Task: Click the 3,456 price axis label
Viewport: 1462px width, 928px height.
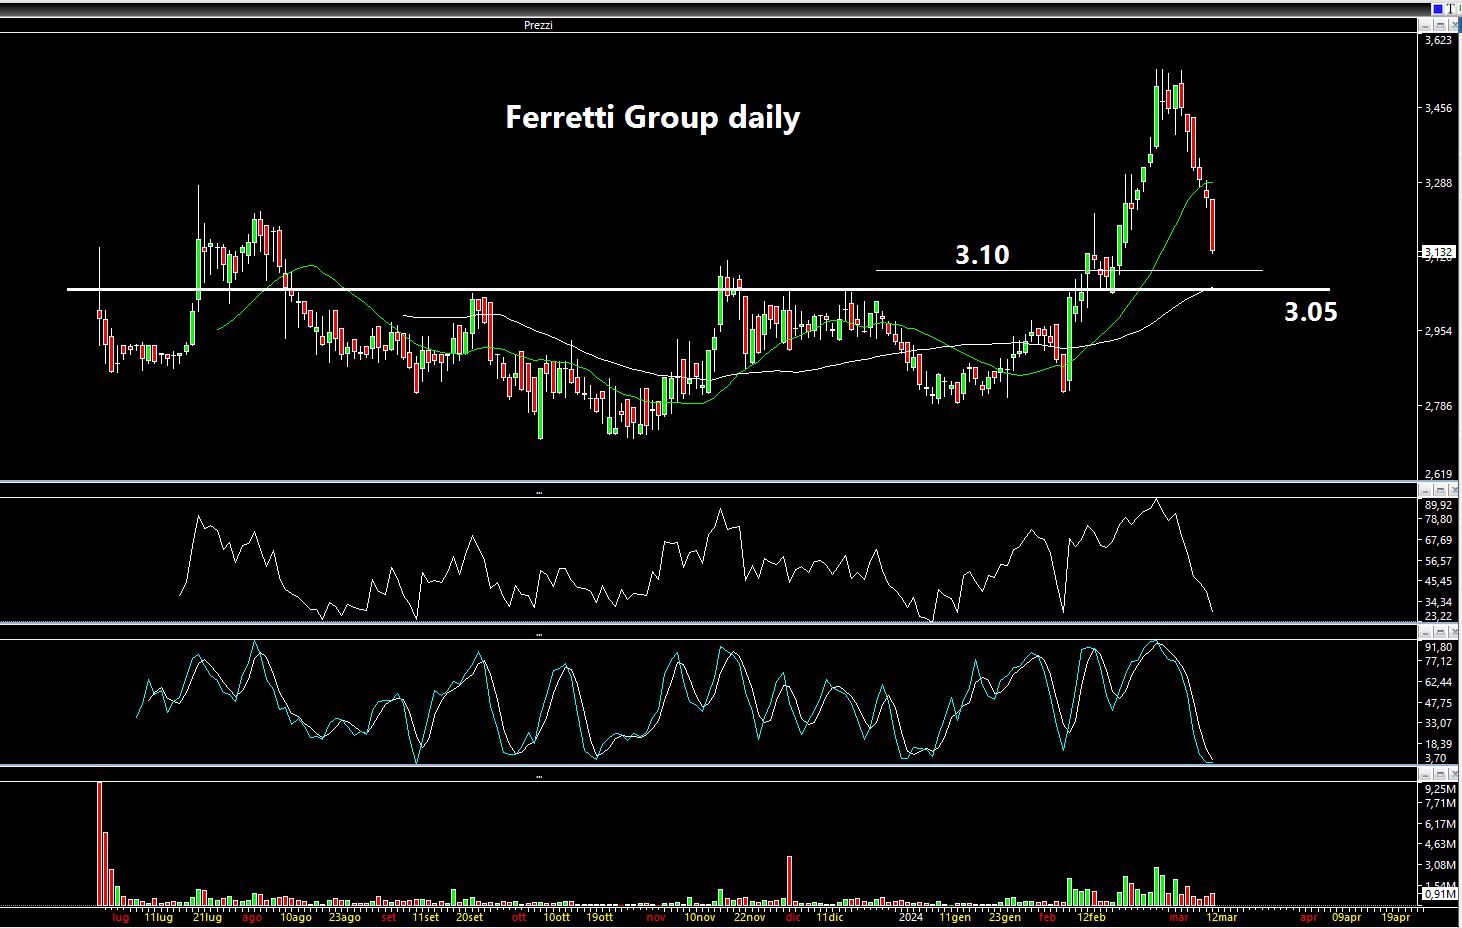Action: [x=1438, y=108]
